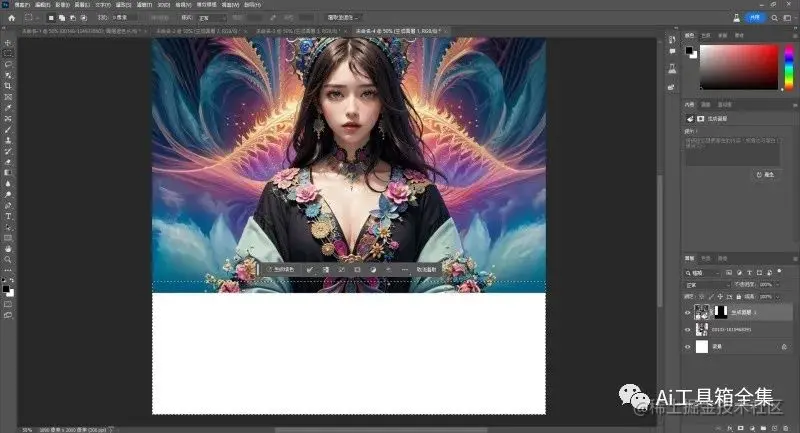Choose the Add to selection mode button

pyautogui.click(x=62, y=17)
